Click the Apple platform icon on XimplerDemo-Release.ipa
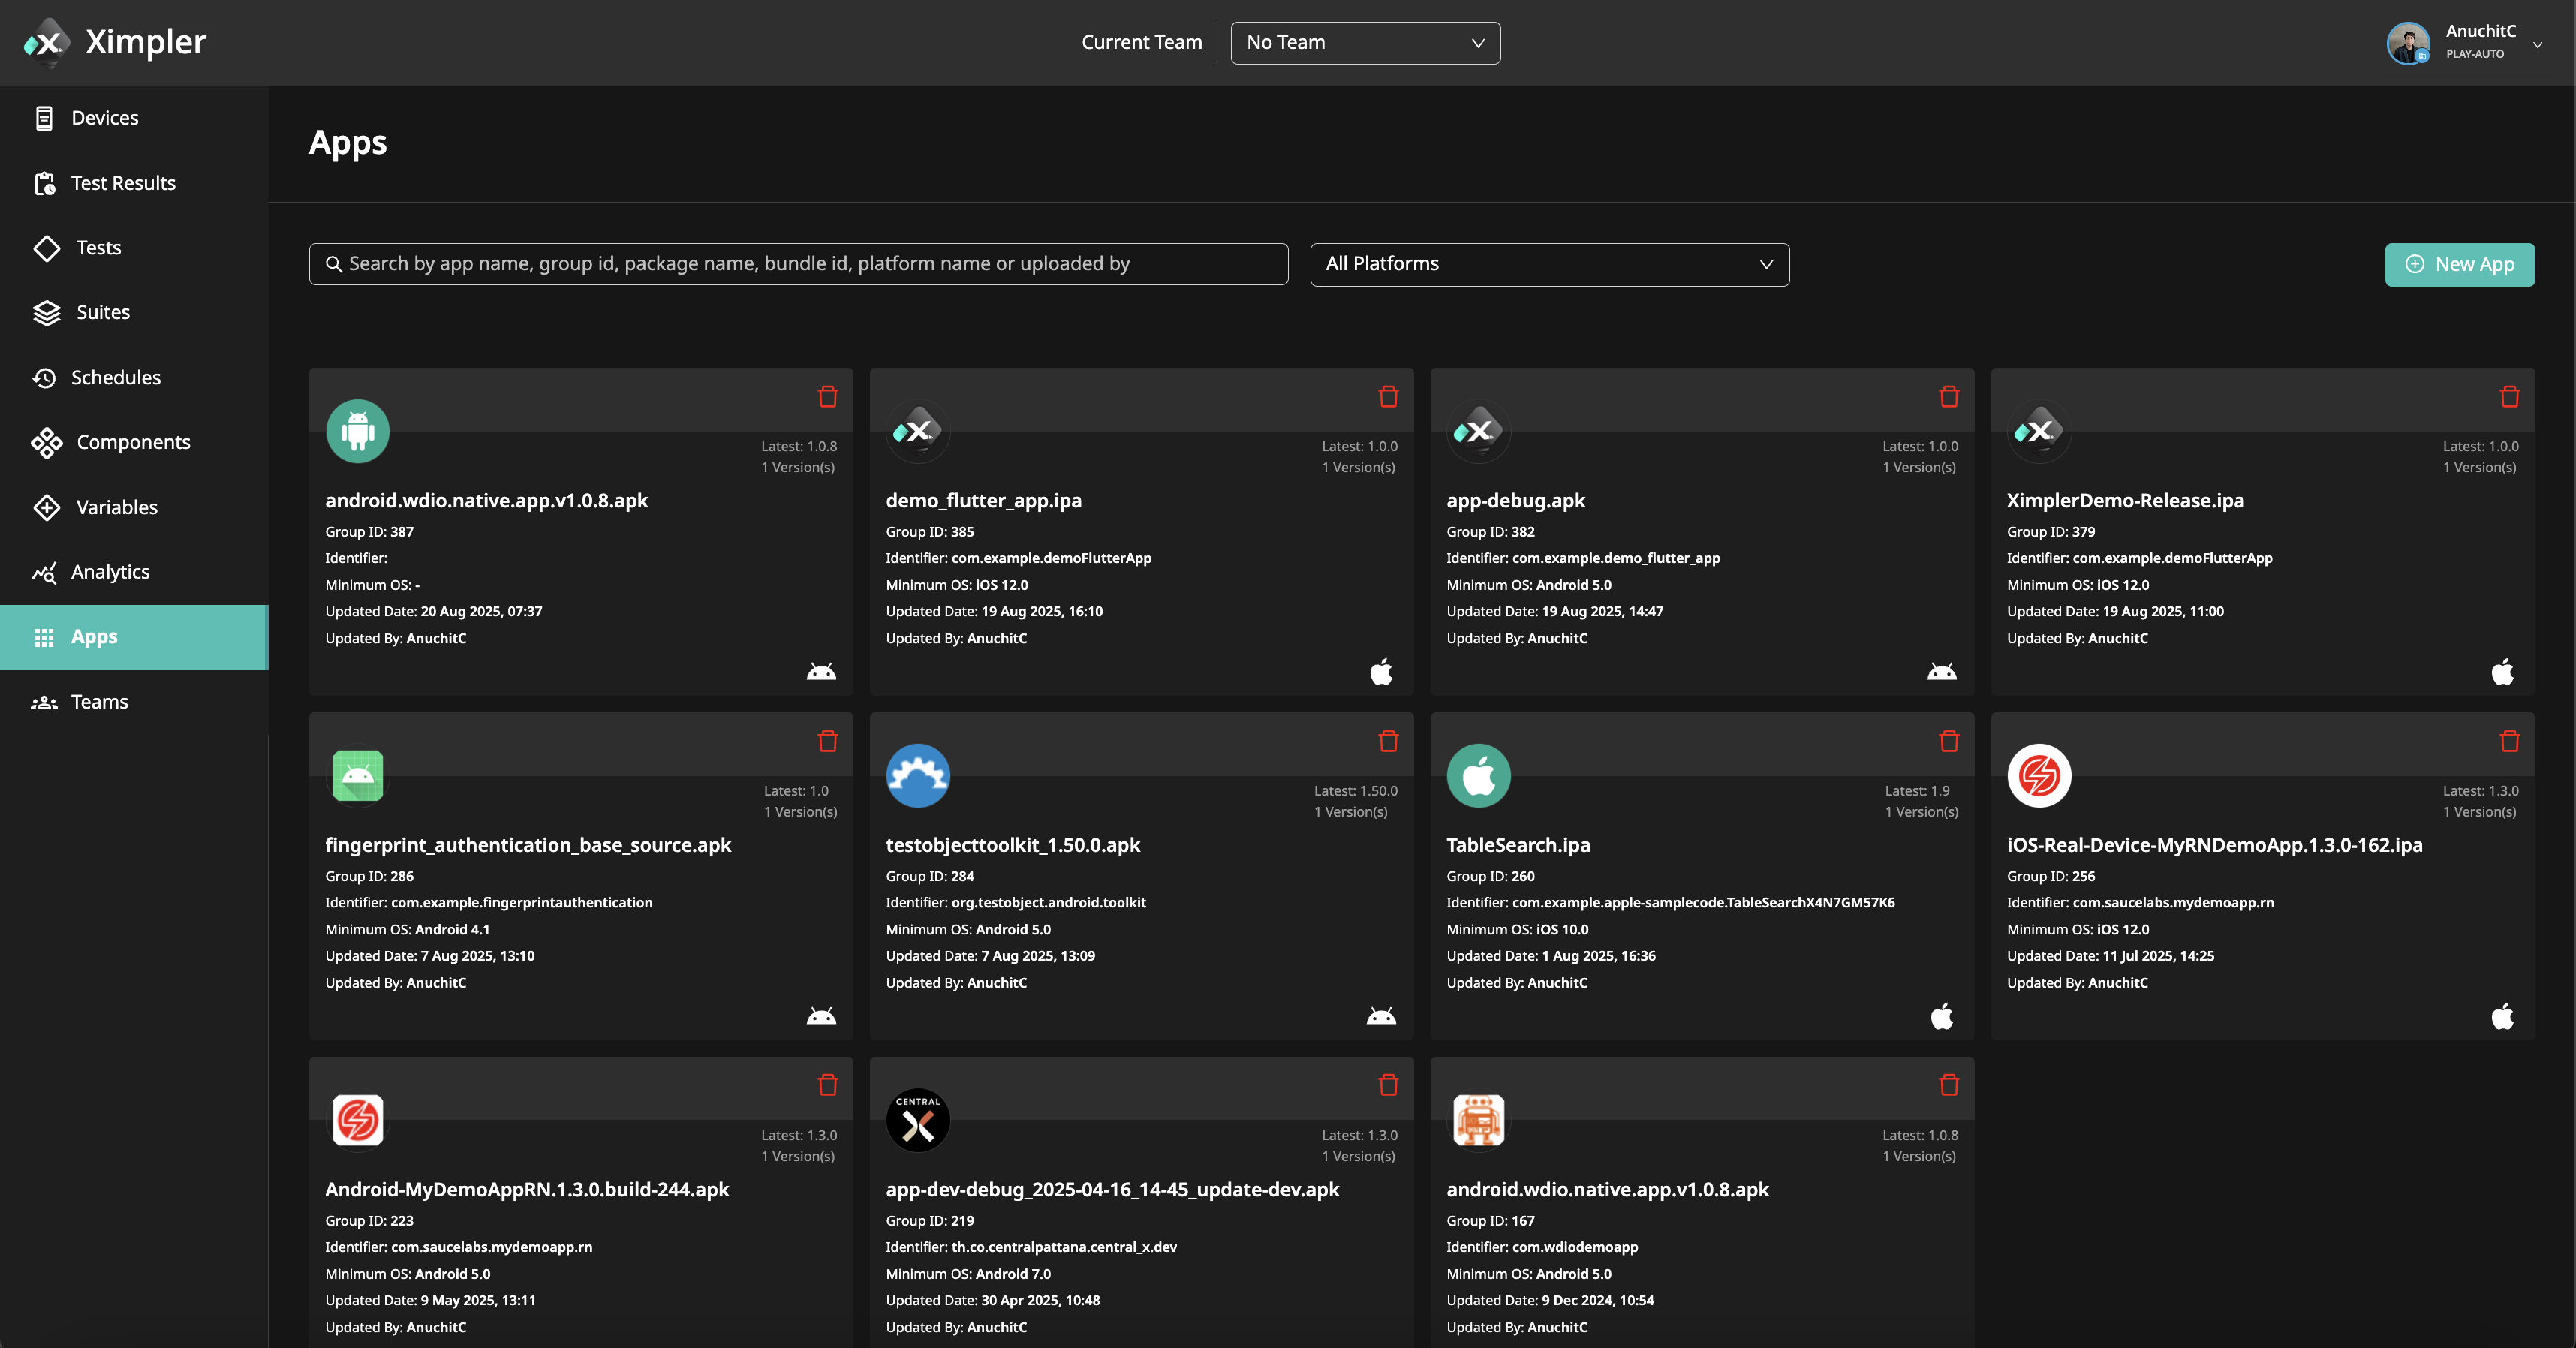Image resolution: width=2576 pixels, height=1348 pixels. tap(2502, 672)
